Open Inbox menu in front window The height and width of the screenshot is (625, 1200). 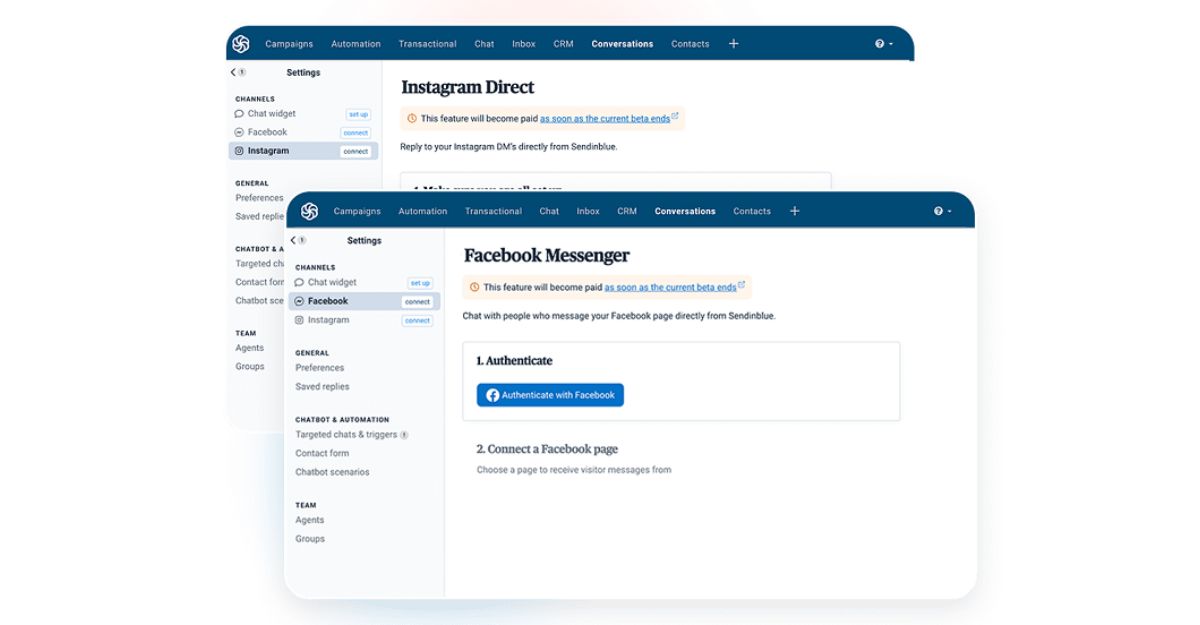tap(588, 211)
